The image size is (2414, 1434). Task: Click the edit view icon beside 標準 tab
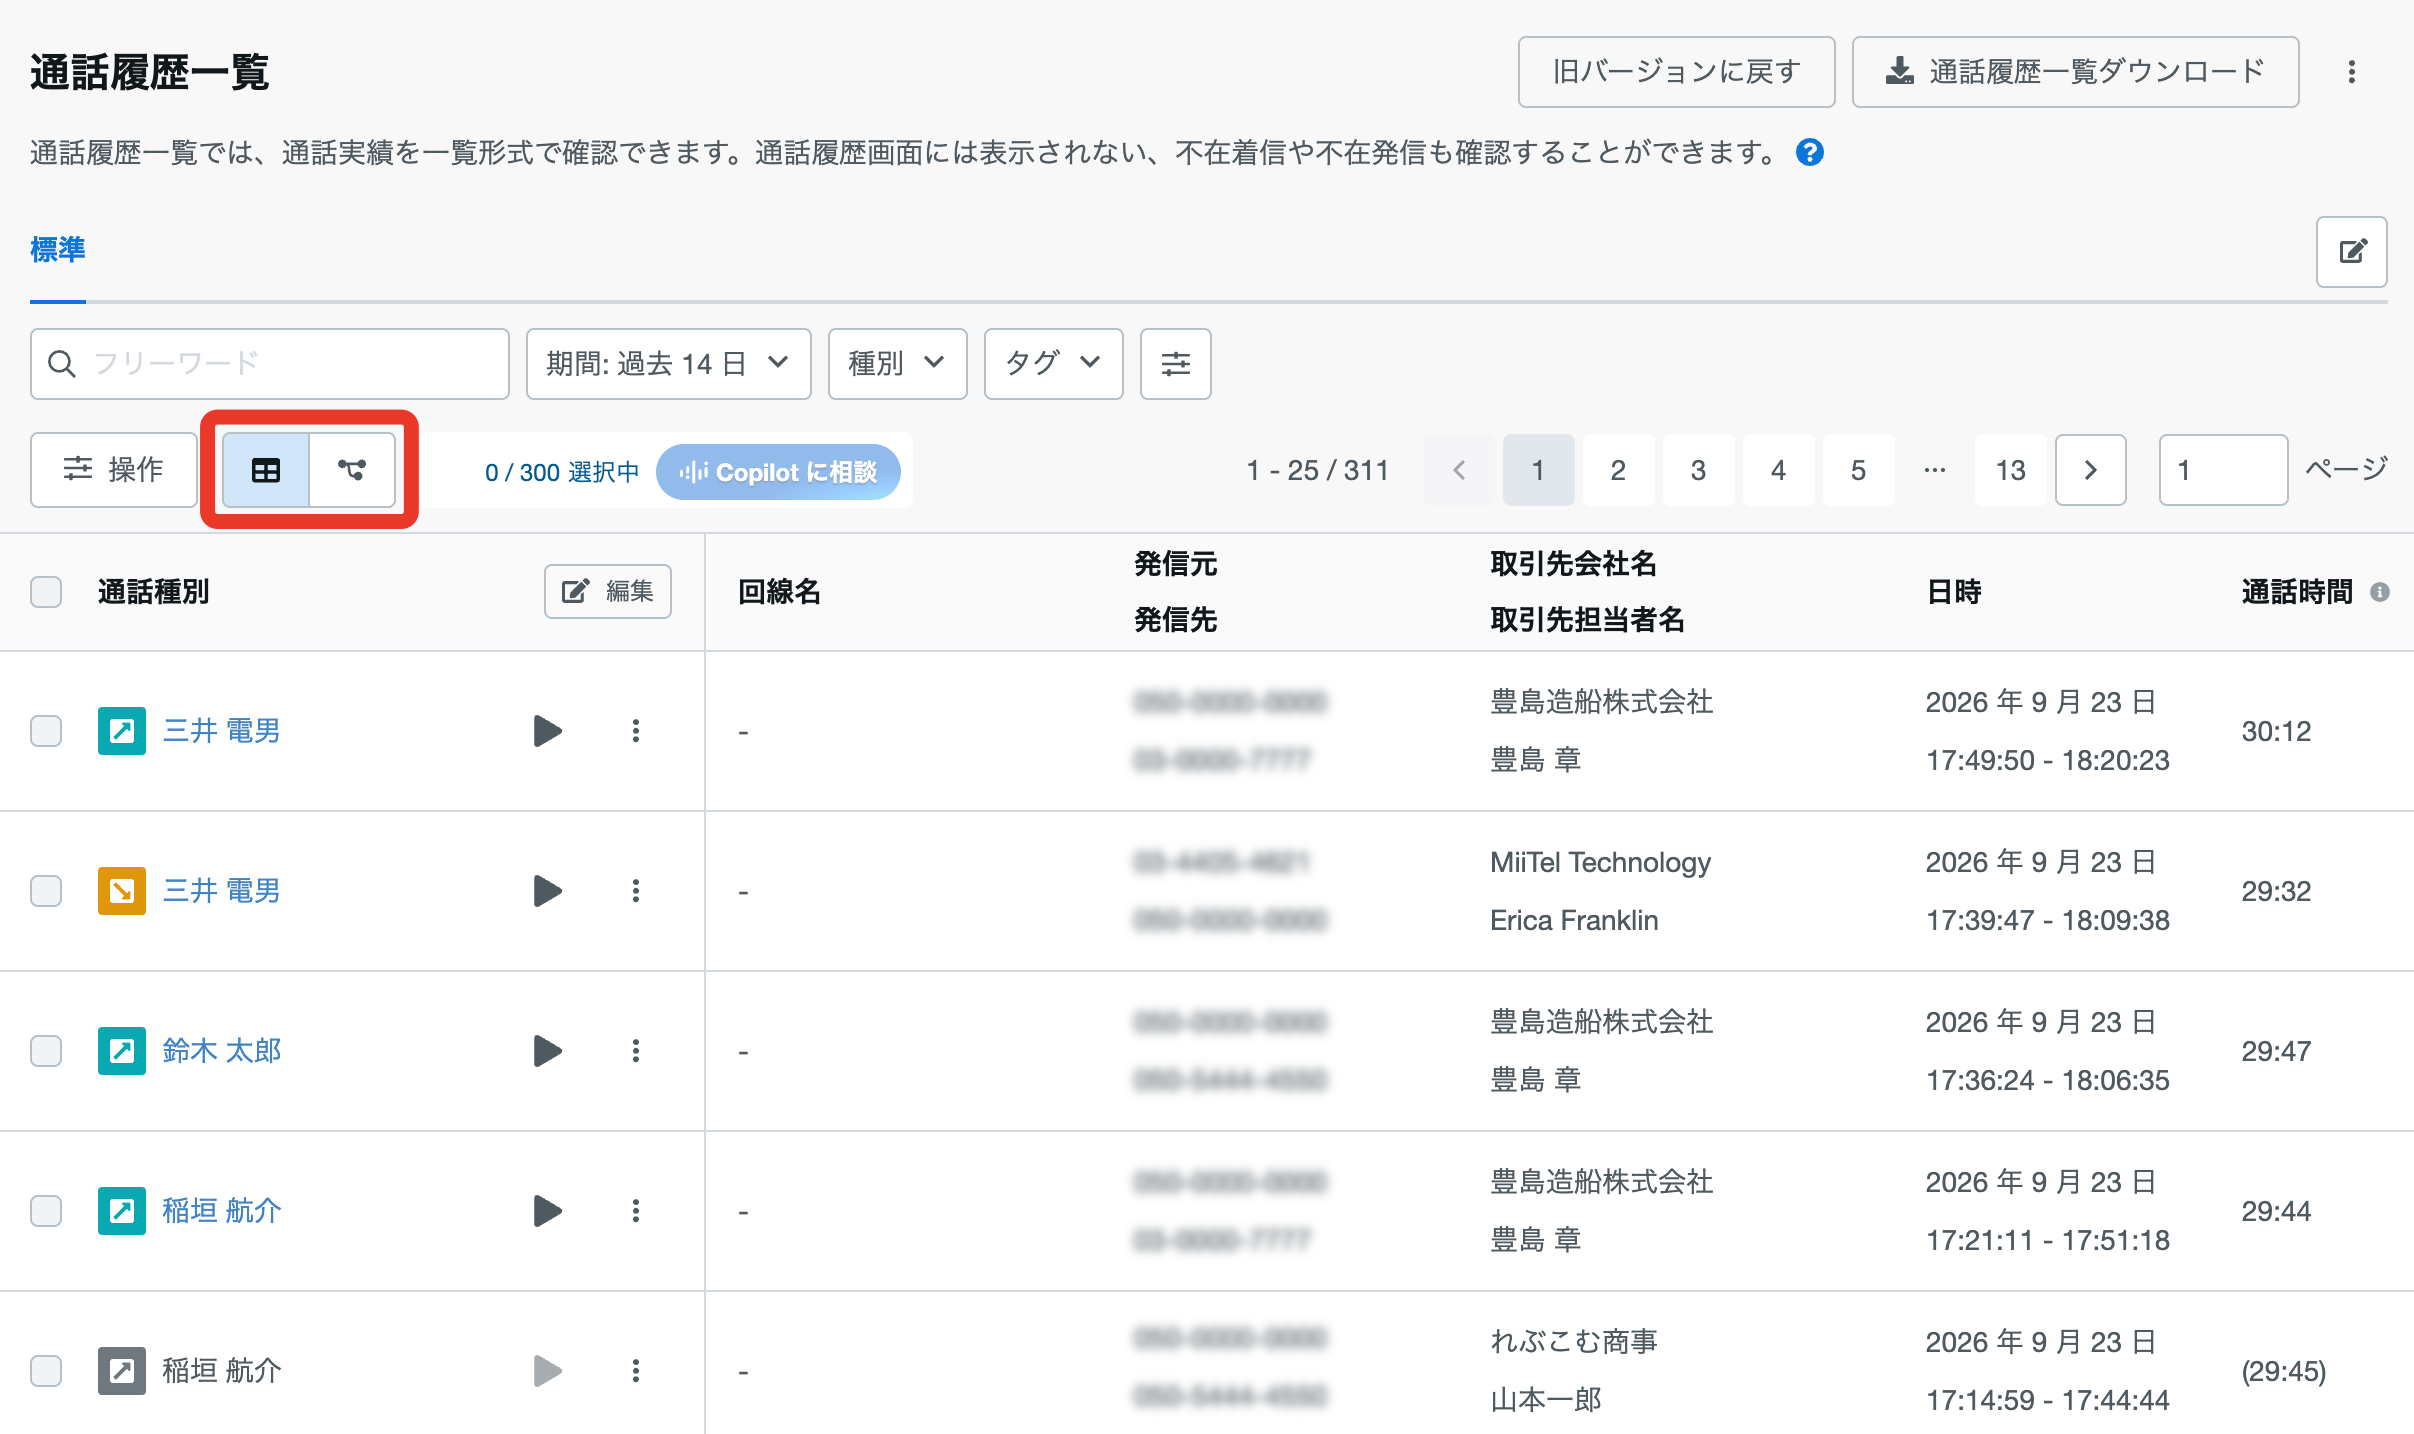[2351, 251]
